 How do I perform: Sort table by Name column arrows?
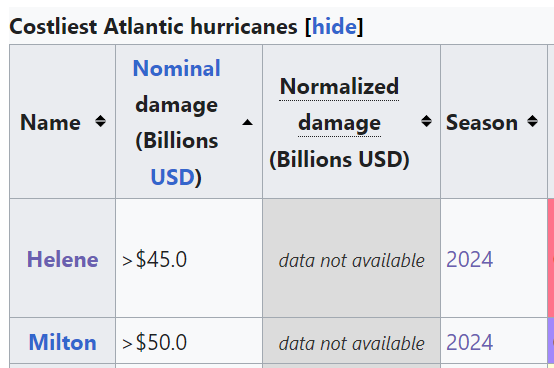click(x=100, y=121)
